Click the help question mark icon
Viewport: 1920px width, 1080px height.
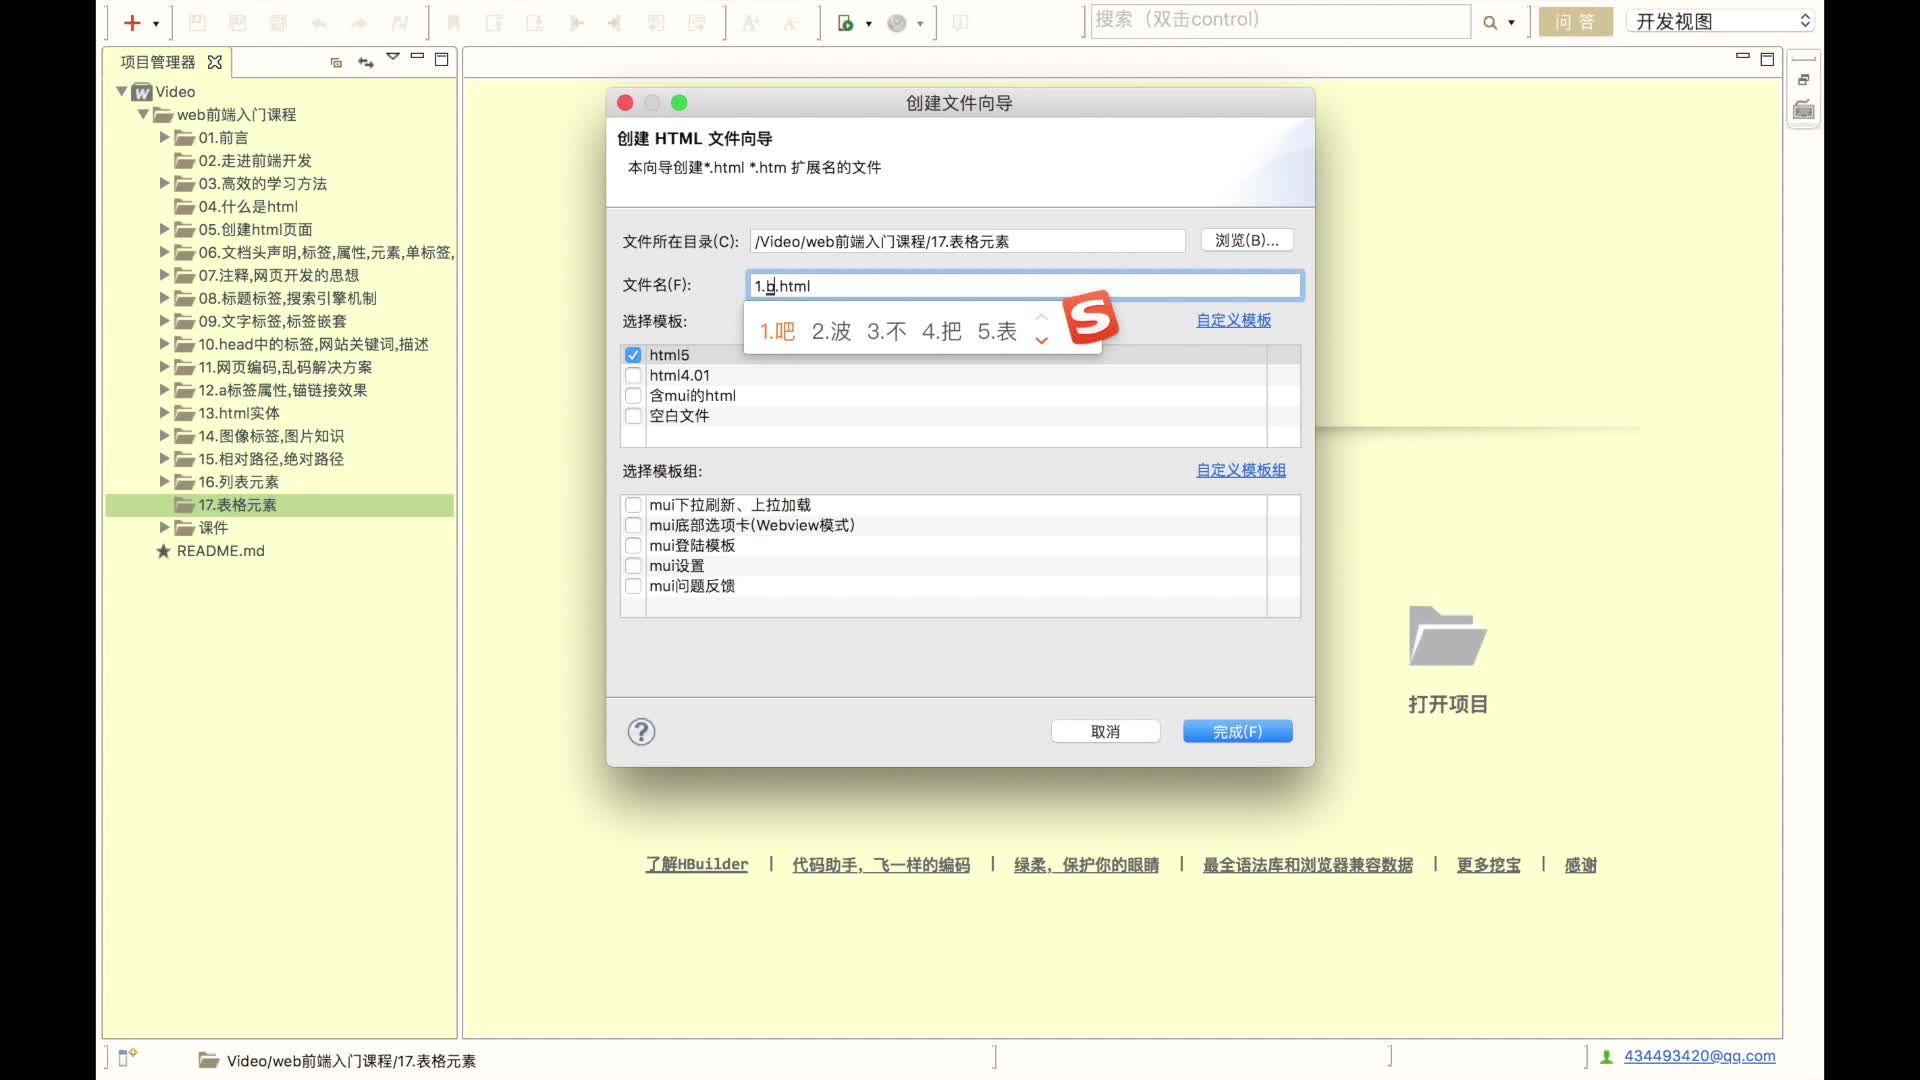click(x=641, y=732)
